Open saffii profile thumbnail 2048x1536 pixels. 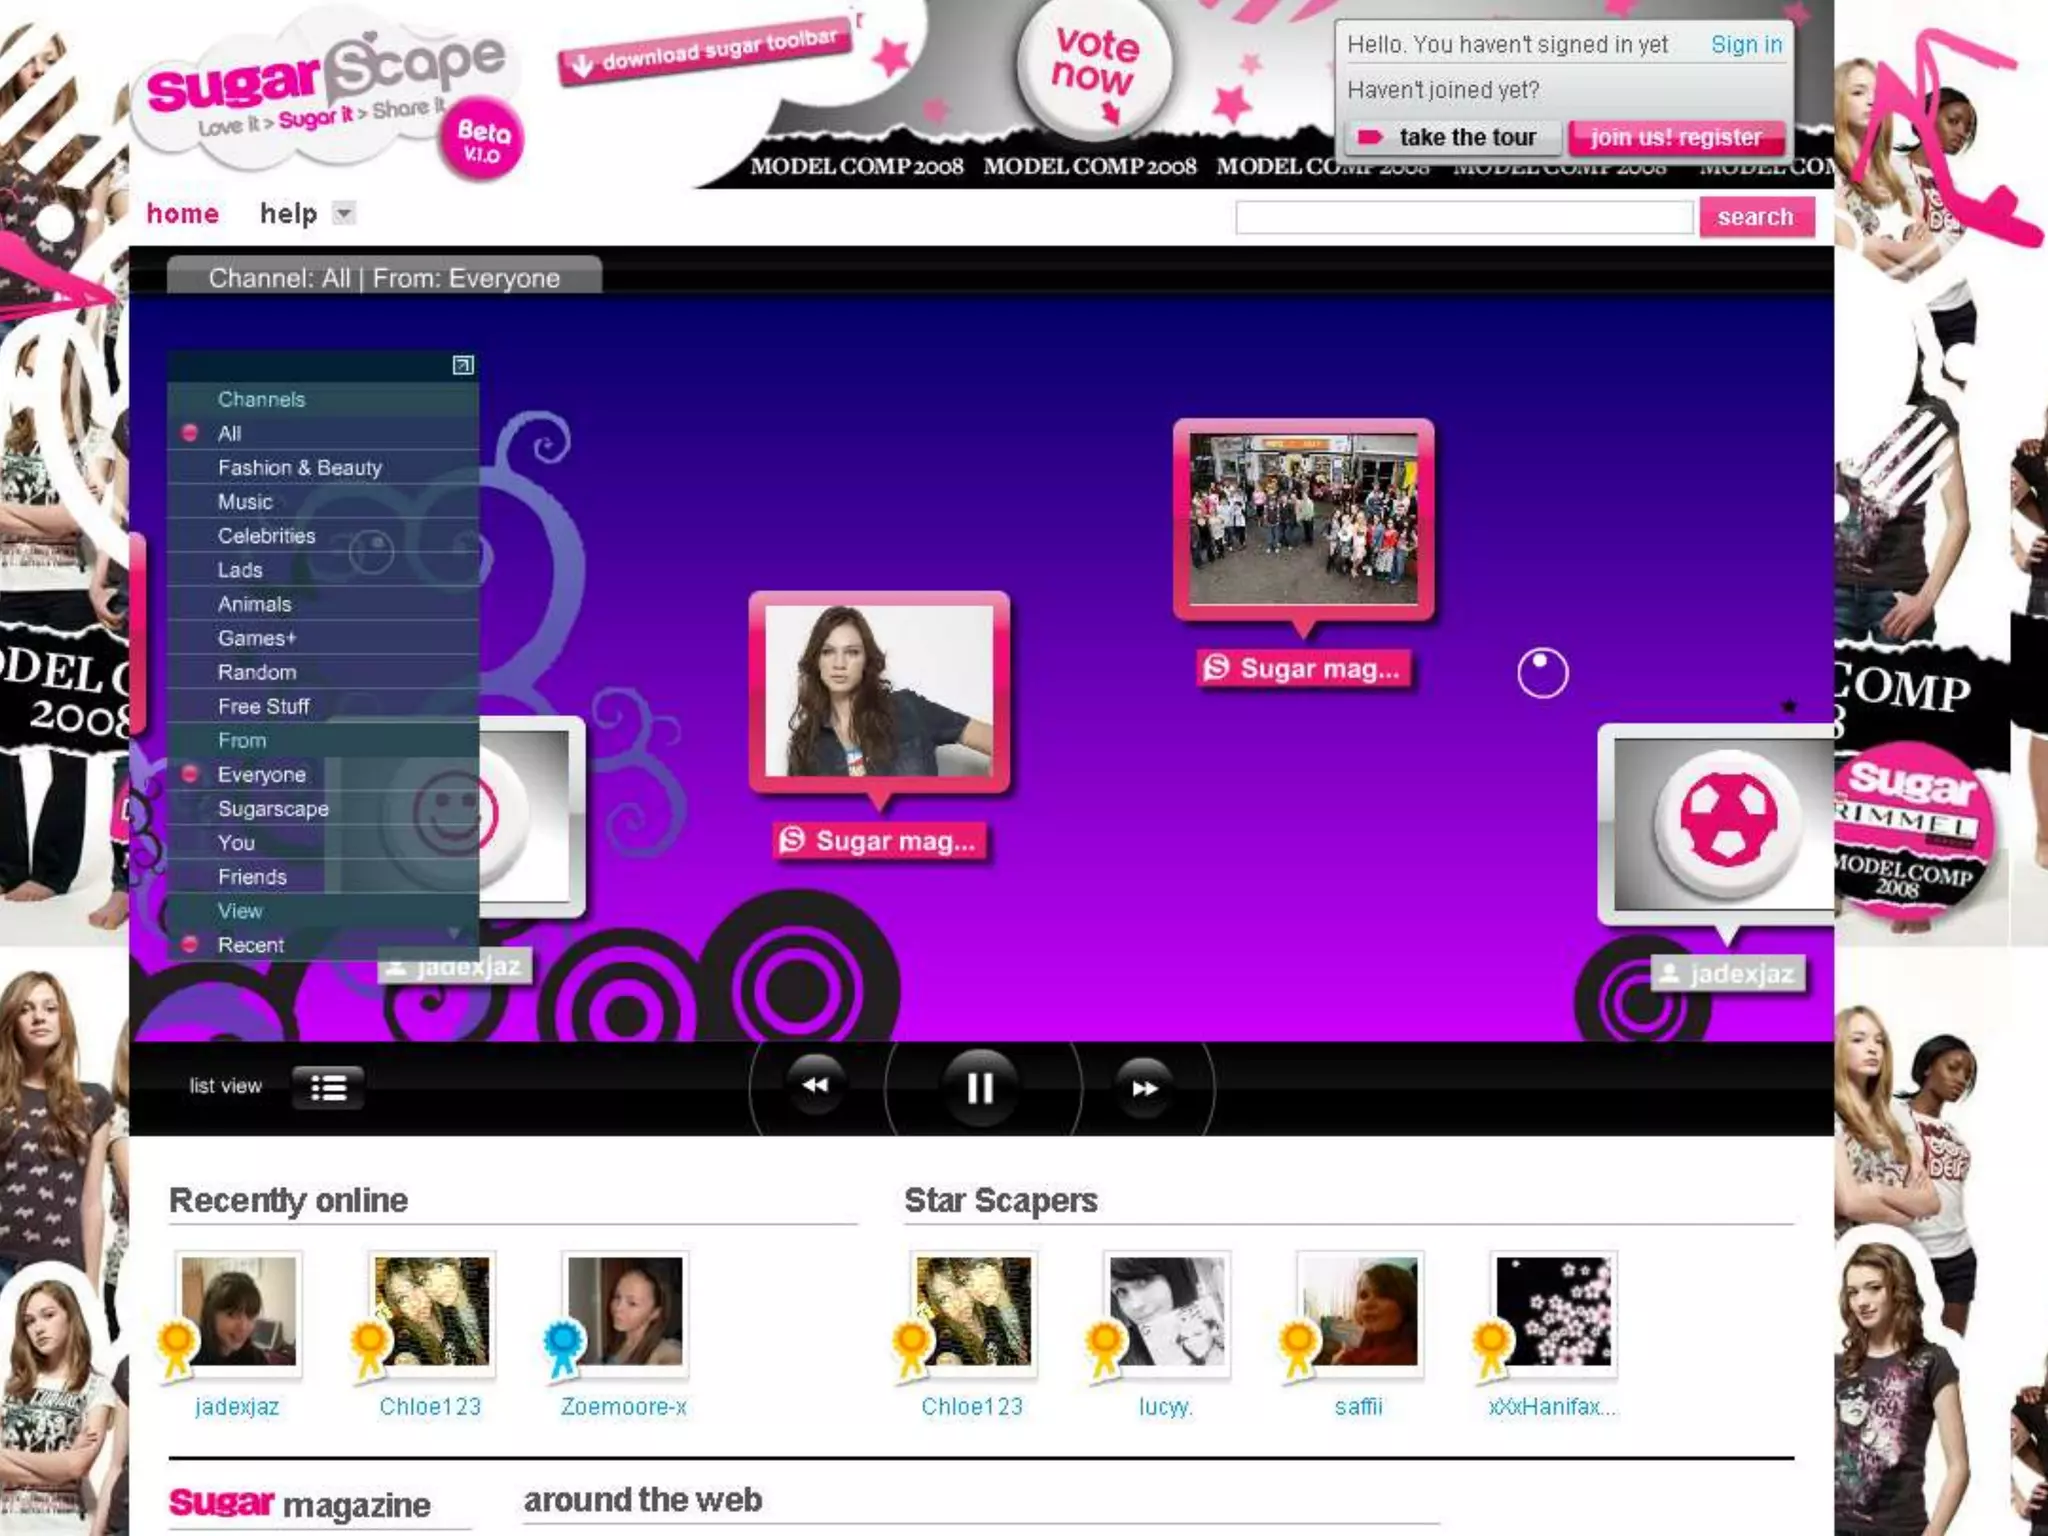point(1360,1311)
